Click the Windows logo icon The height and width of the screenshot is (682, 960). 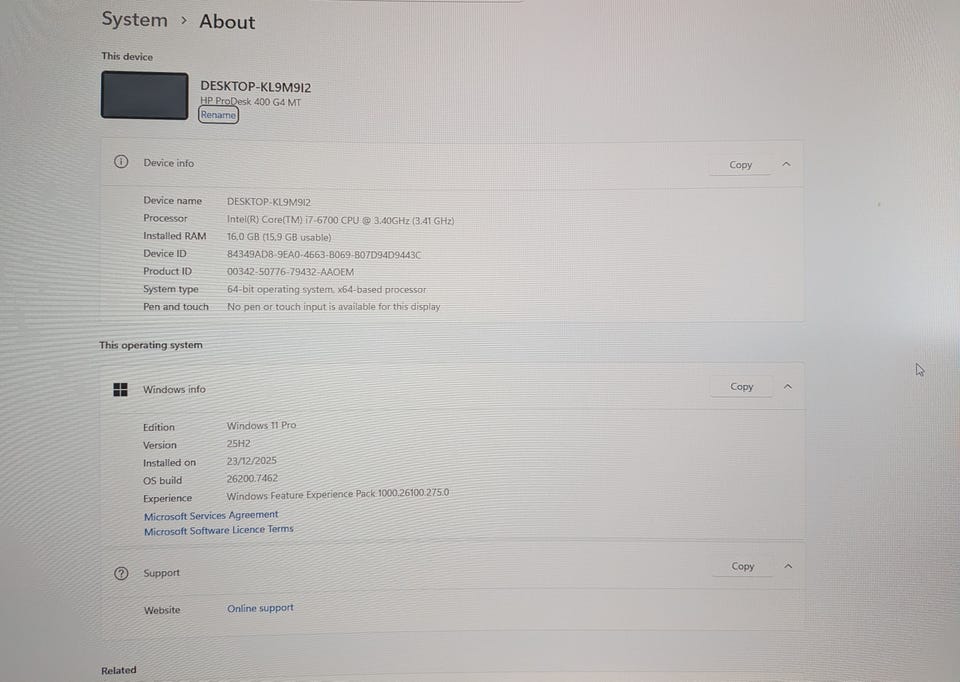point(121,389)
